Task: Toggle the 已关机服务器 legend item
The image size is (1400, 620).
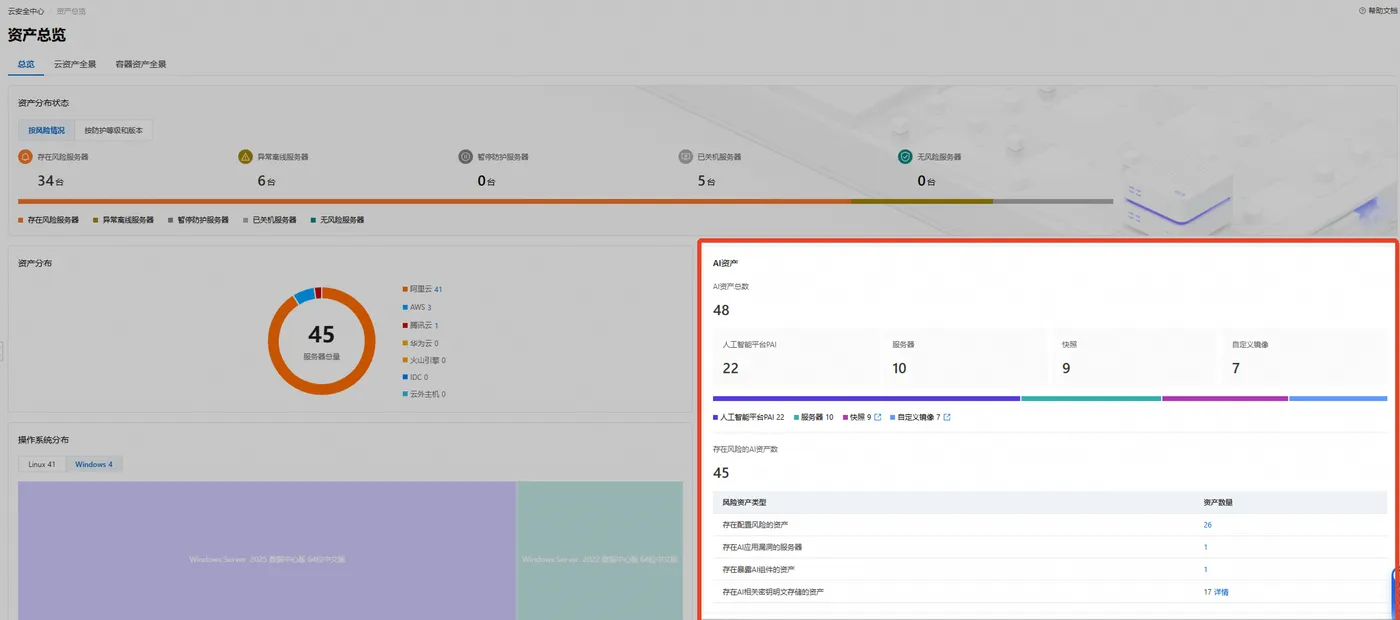Action: click(270, 219)
